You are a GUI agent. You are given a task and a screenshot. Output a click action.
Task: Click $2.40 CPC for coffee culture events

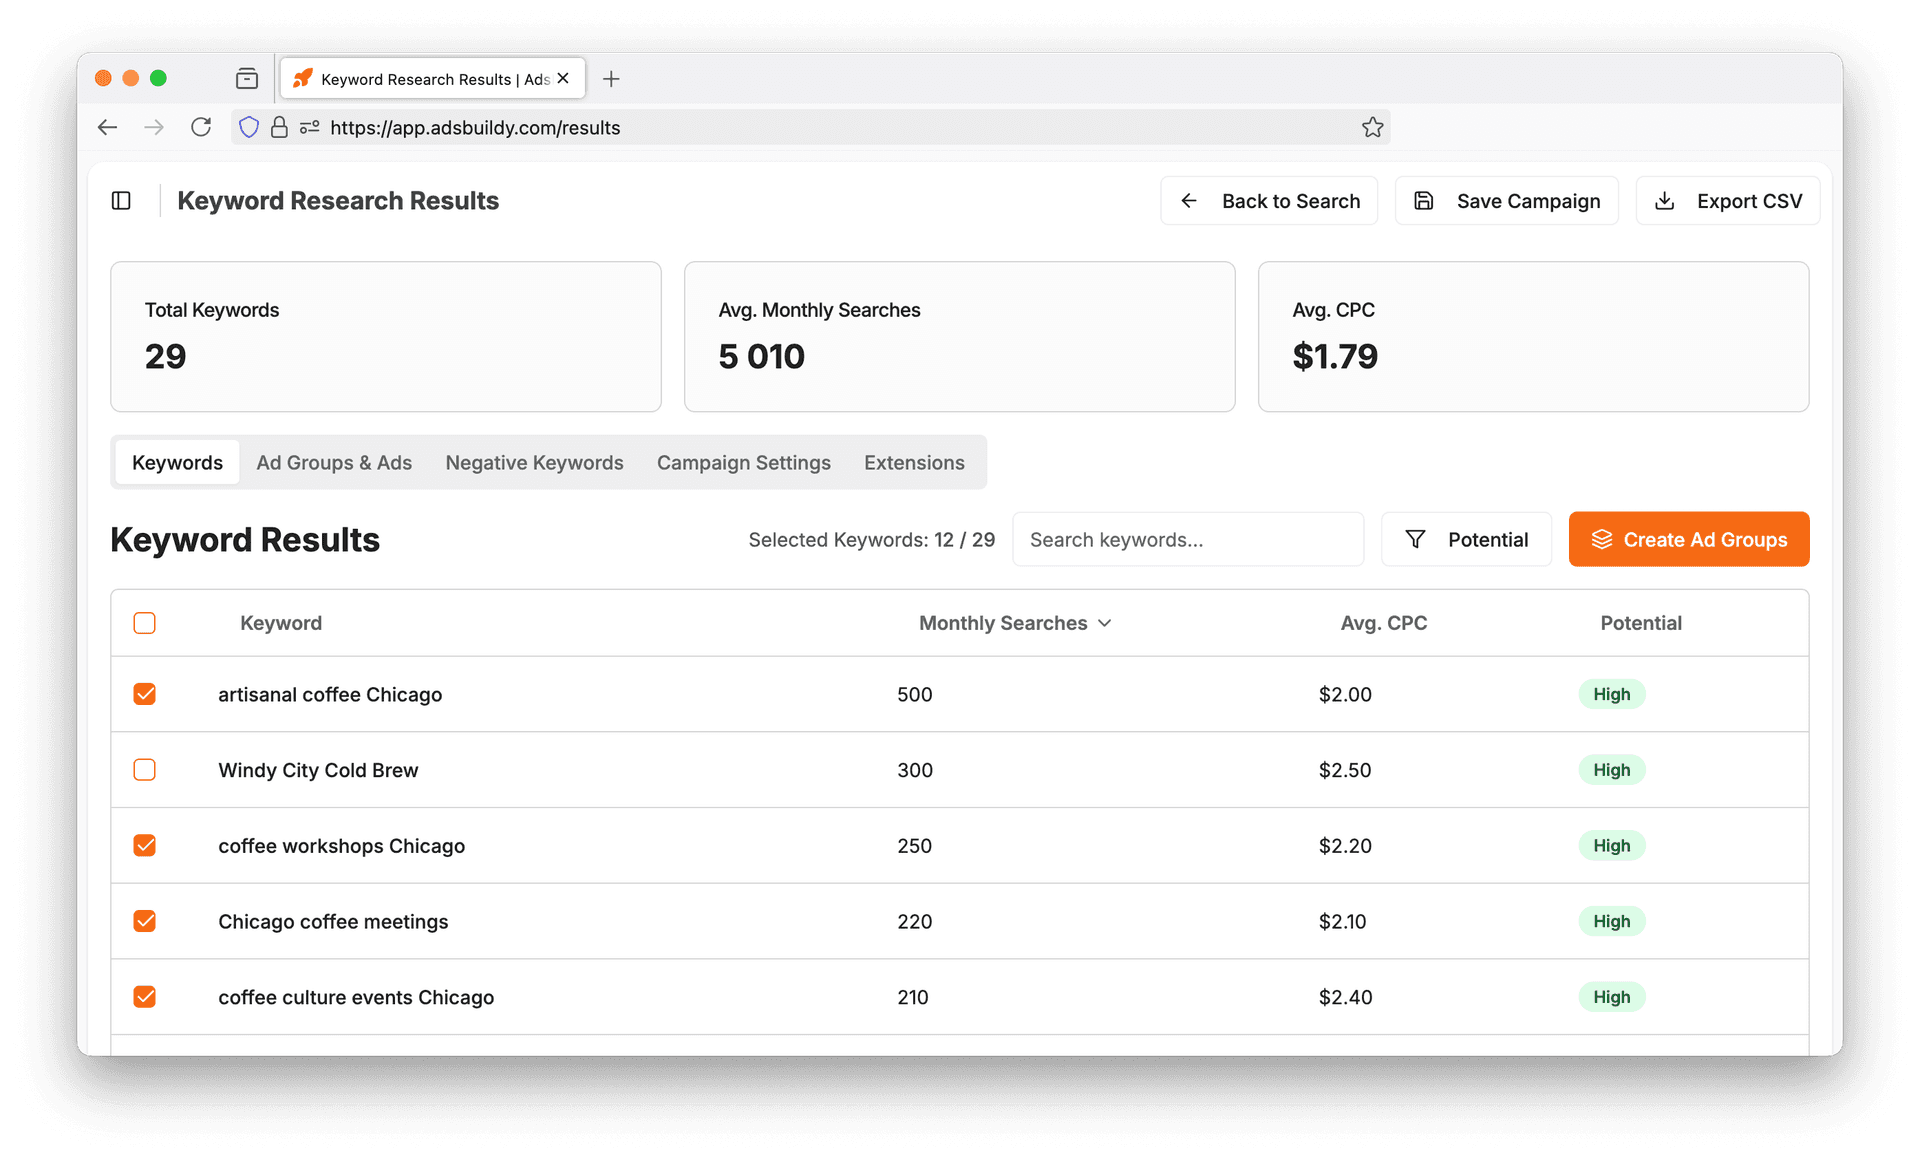coord(1345,997)
